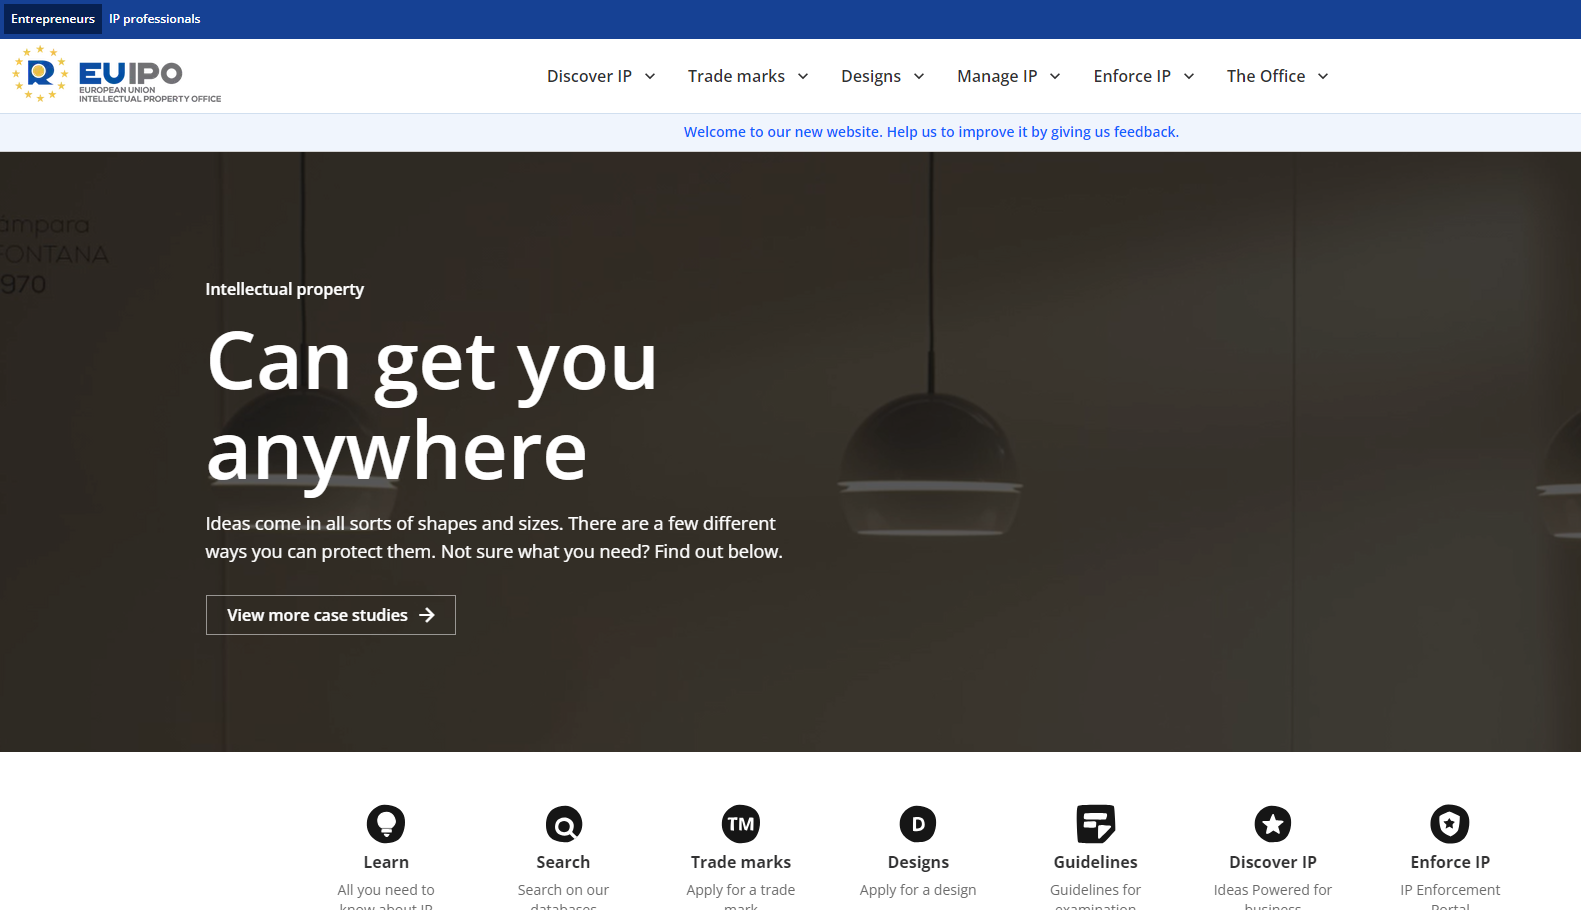Click the Enforce IP shield icon
The image size is (1581, 910).
click(1450, 824)
